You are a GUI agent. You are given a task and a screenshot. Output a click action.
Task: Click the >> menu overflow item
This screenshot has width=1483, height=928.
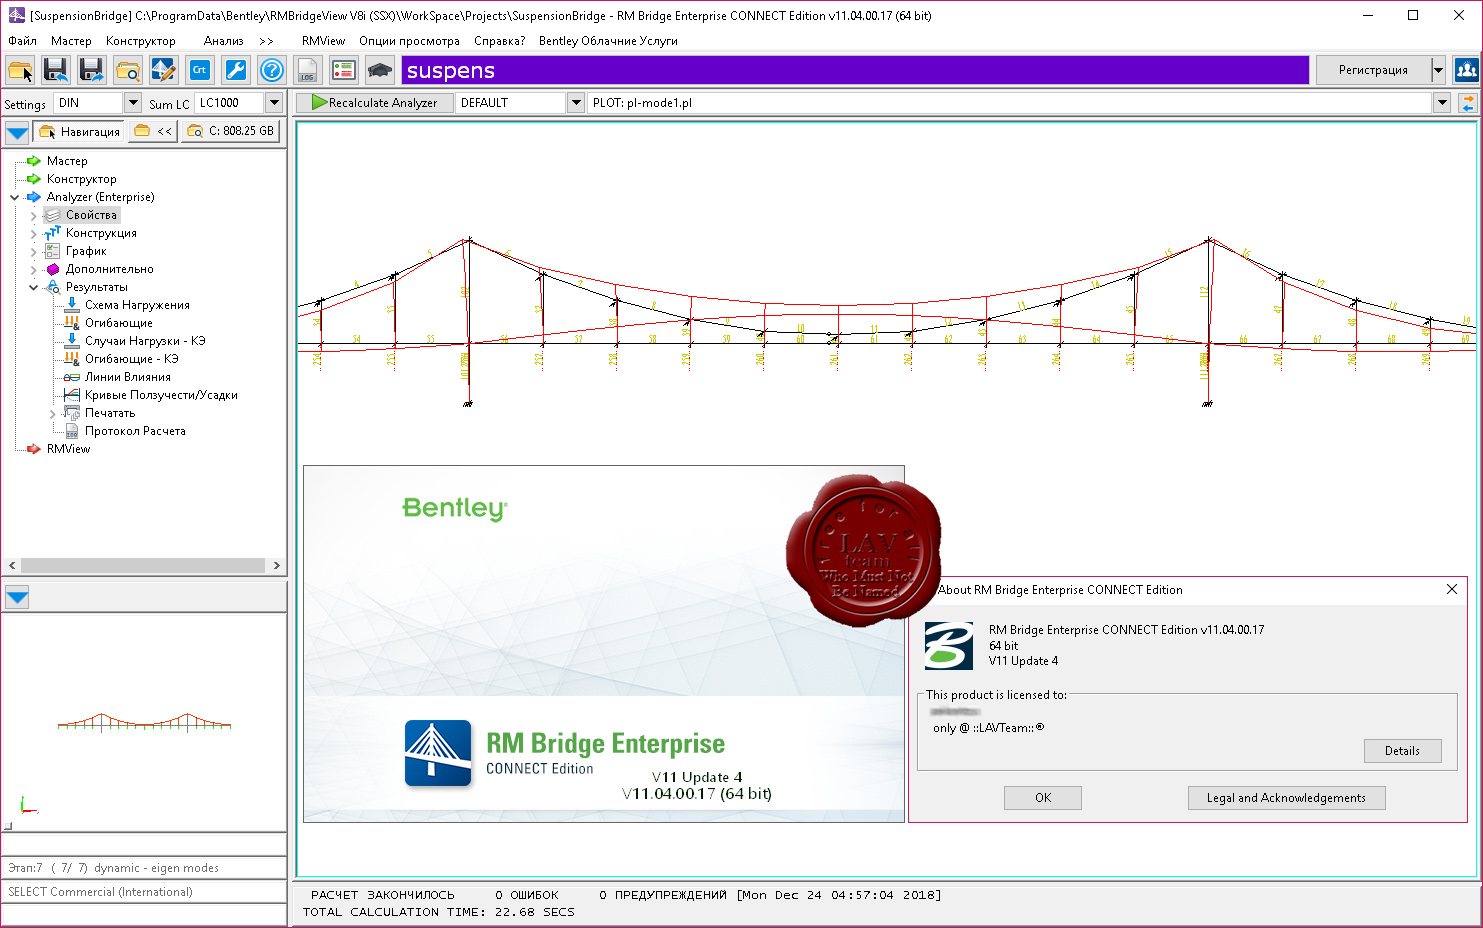pyautogui.click(x=266, y=41)
